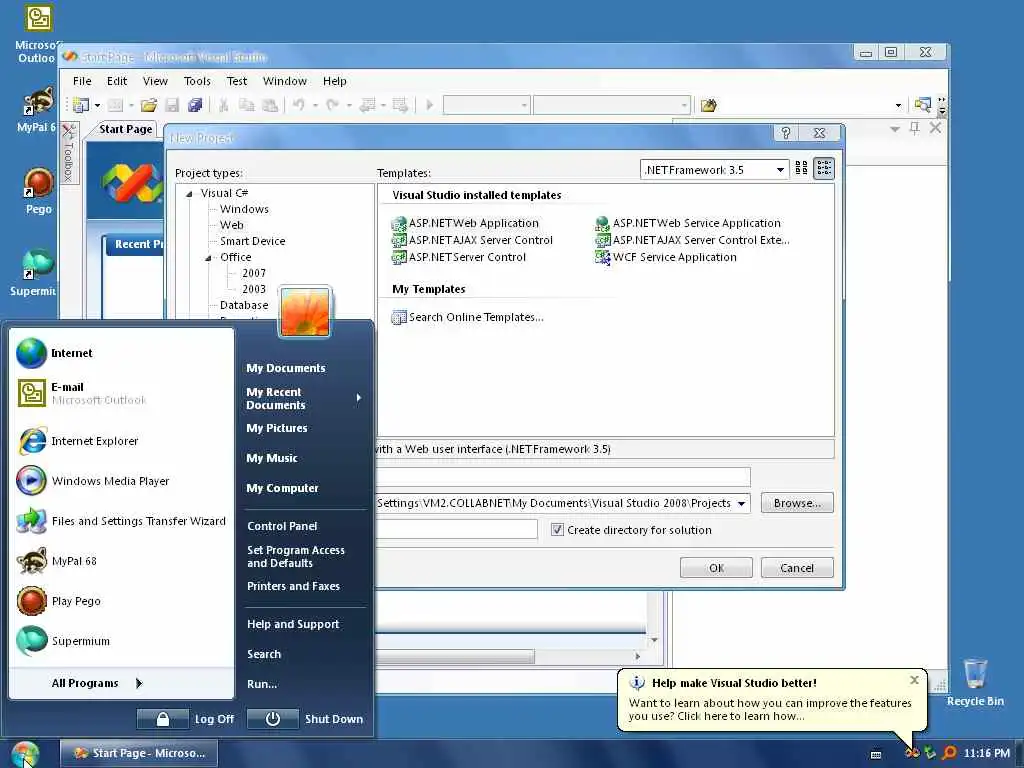The image size is (1024, 768).
Task: Select ASP.NET AJAX Server Control Extender template
Action: 692,240
